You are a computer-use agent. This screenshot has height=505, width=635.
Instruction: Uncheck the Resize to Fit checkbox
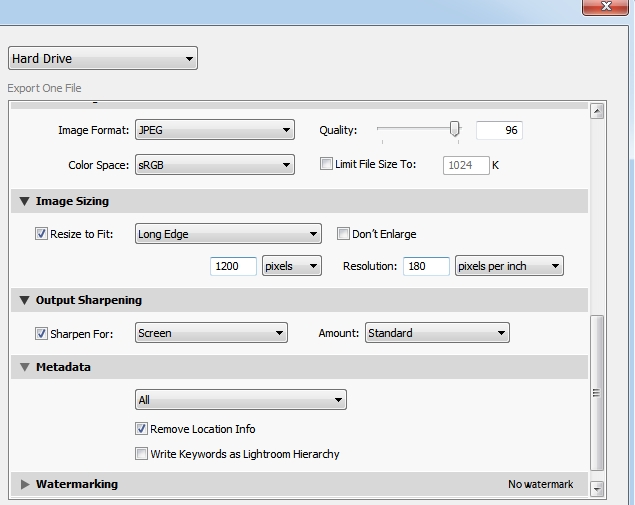click(x=41, y=234)
